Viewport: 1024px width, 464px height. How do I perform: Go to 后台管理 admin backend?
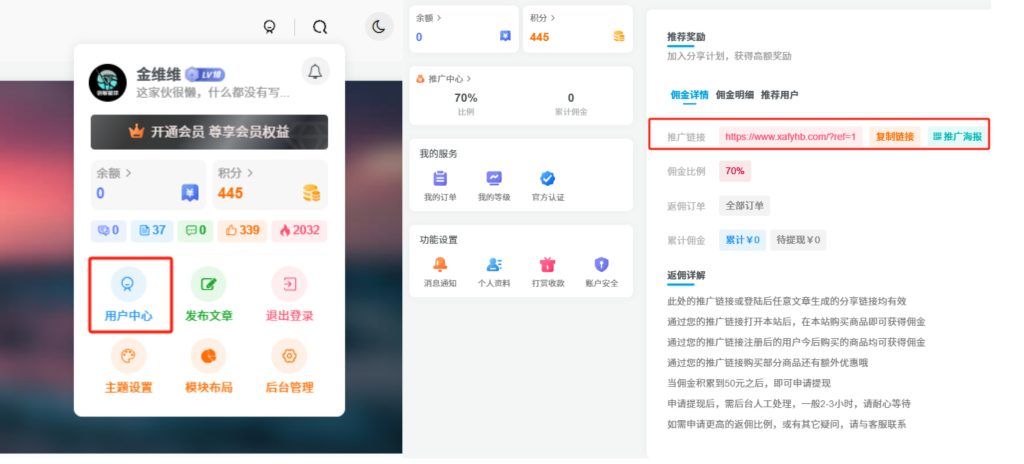tap(289, 367)
